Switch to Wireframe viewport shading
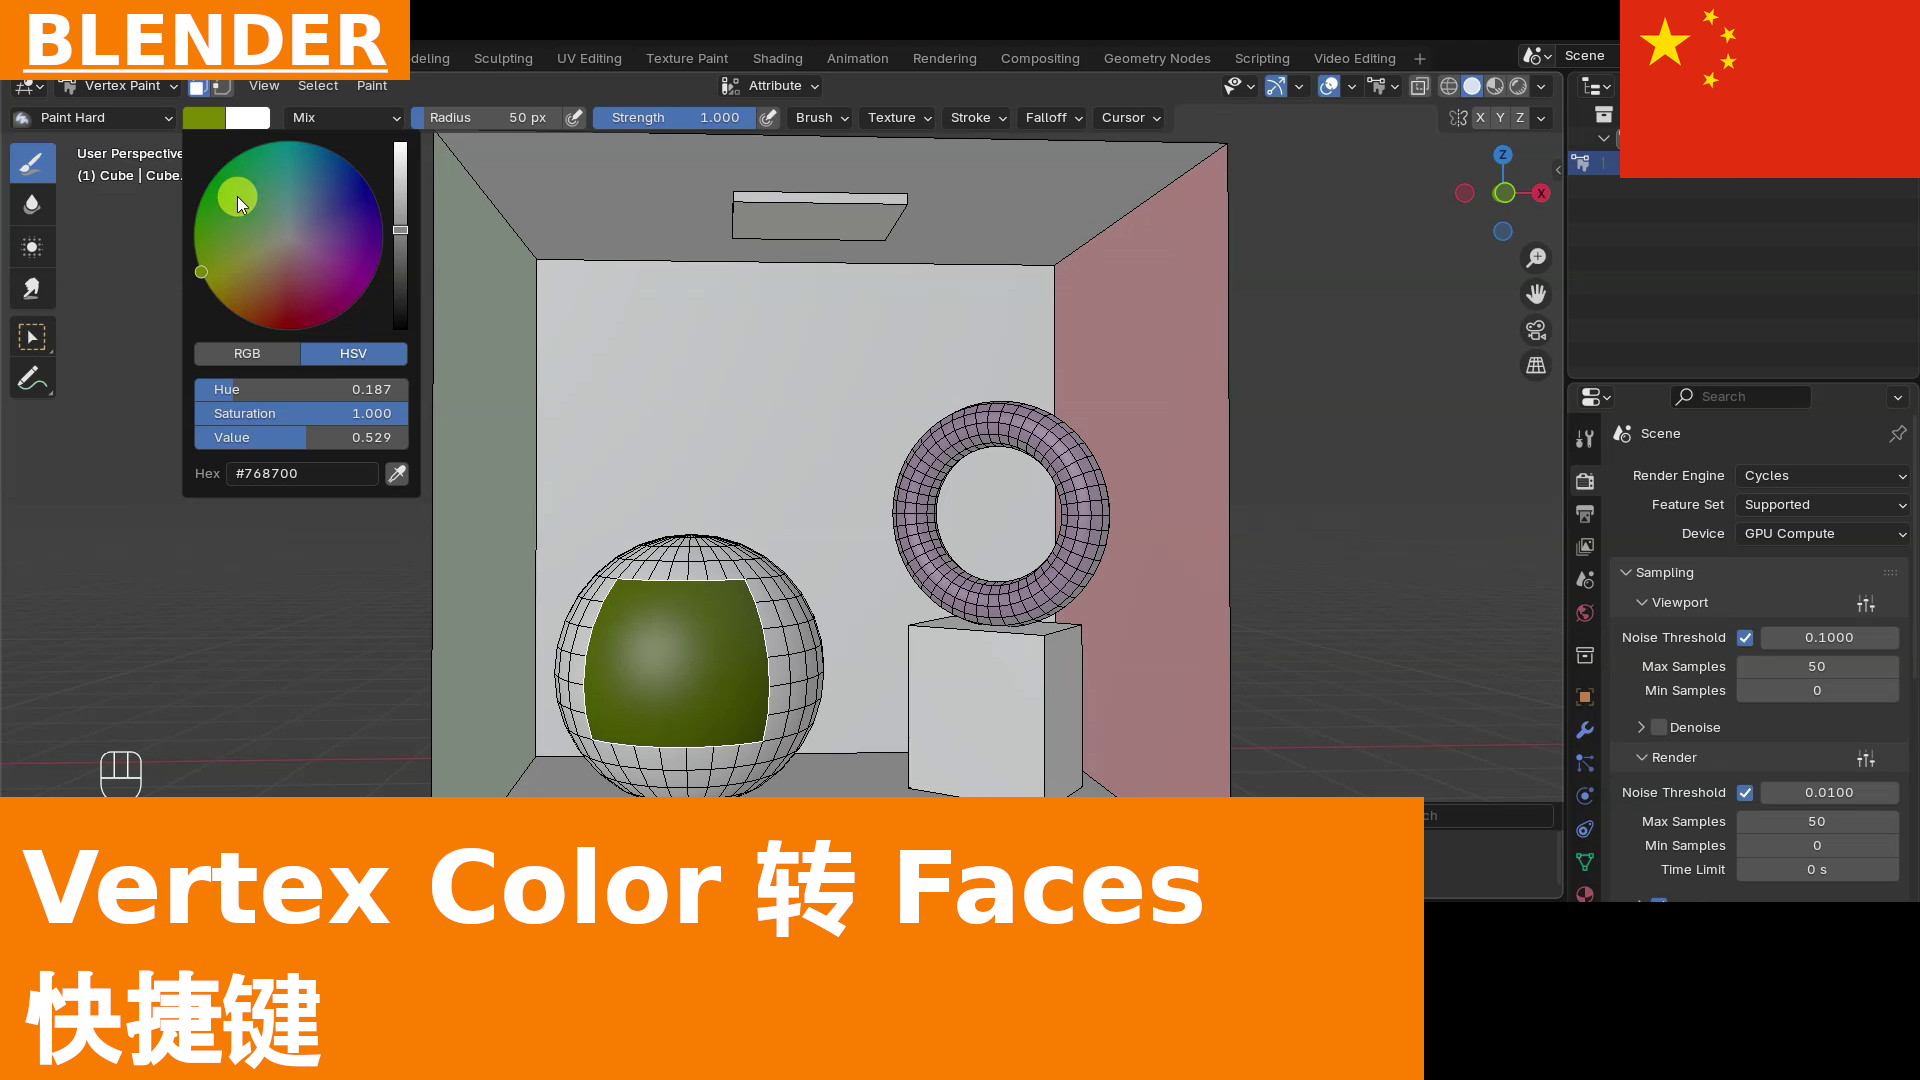The height and width of the screenshot is (1080, 1920). tap(1448, 87)
